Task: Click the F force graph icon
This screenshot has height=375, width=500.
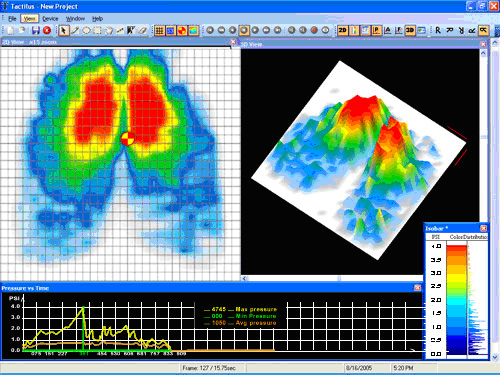Action: (399, 30)
